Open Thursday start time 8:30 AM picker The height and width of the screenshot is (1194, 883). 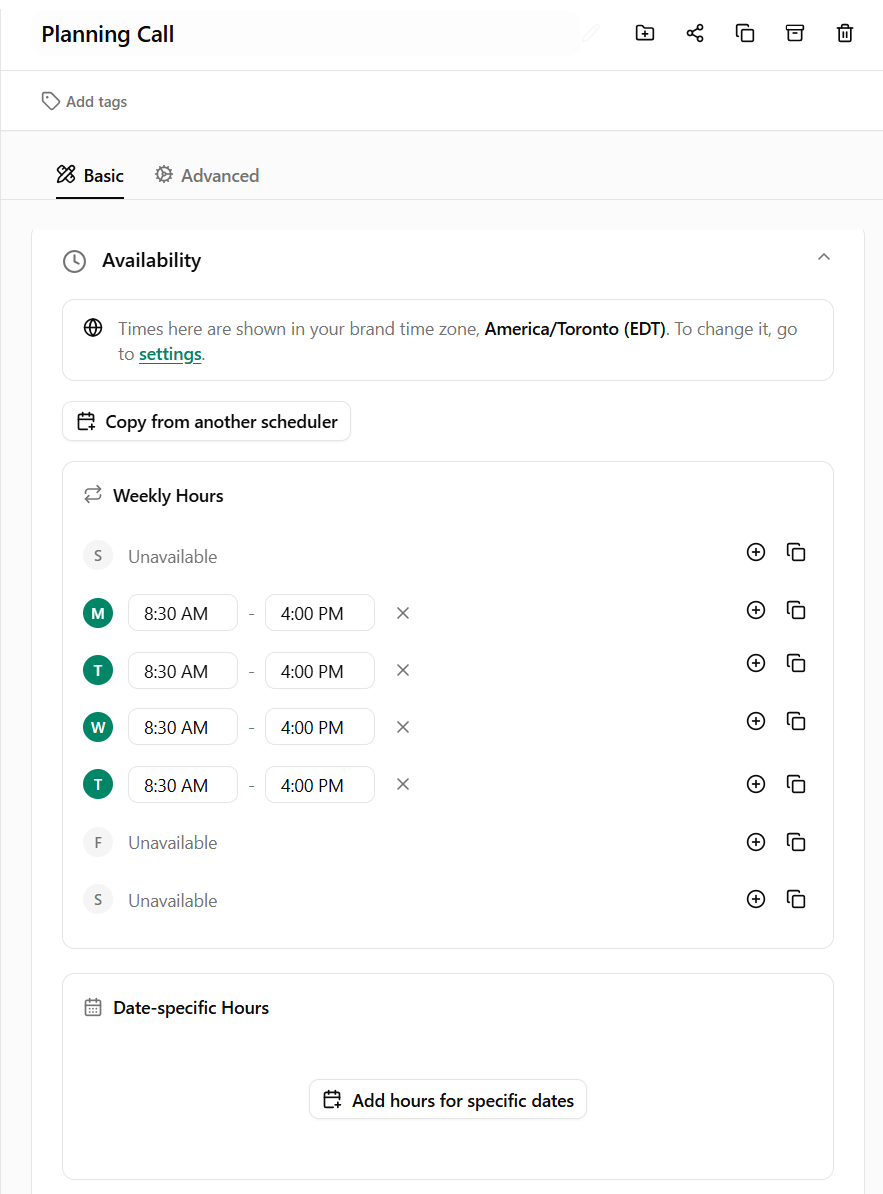pyautogui.click(x=183, y=785)
